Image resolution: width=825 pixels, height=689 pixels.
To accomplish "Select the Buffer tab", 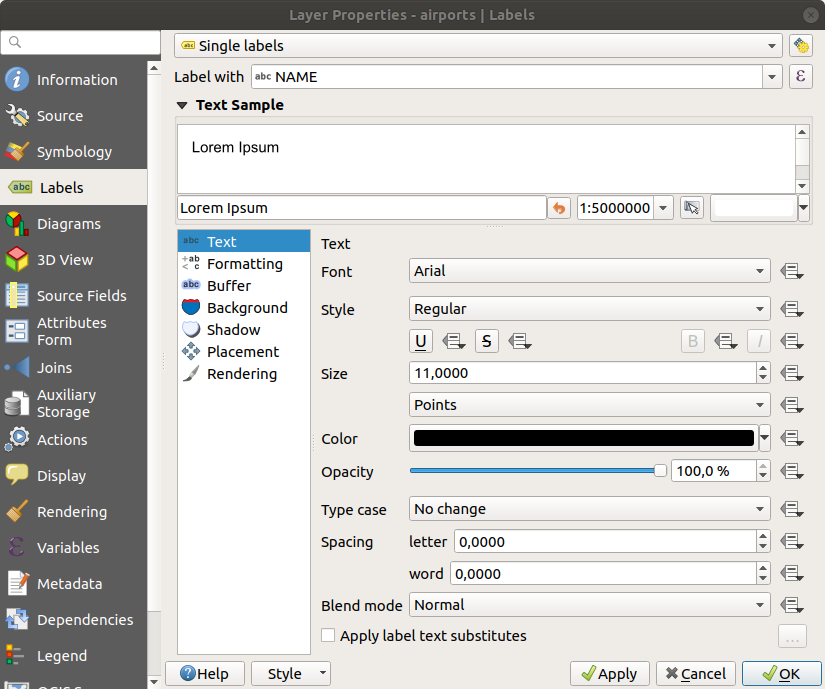I will pos(244,286).
